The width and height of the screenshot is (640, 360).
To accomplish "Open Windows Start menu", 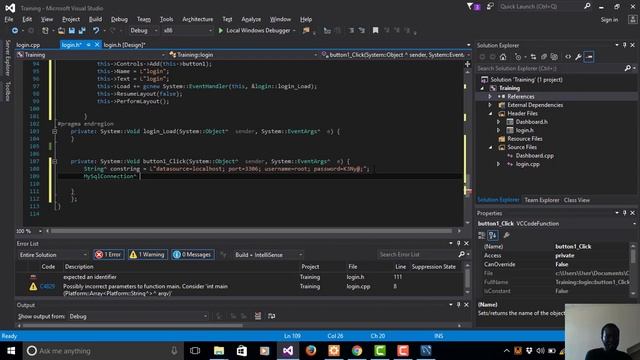I will point(11,351).
